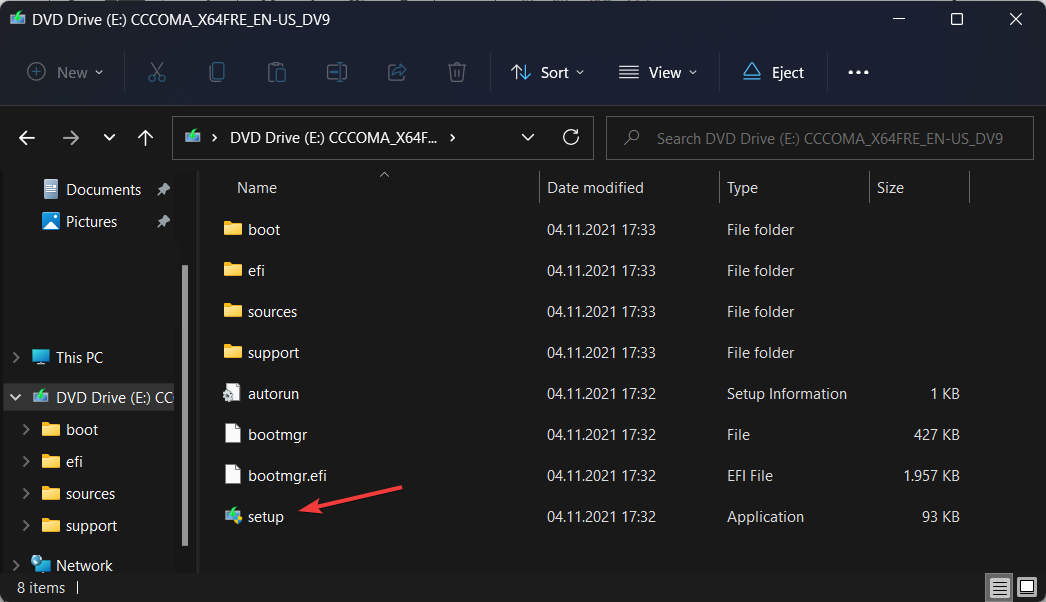1046x602 pixels.
Task: Click the Cut scissors icon
Action: click(x=157, y=72)
